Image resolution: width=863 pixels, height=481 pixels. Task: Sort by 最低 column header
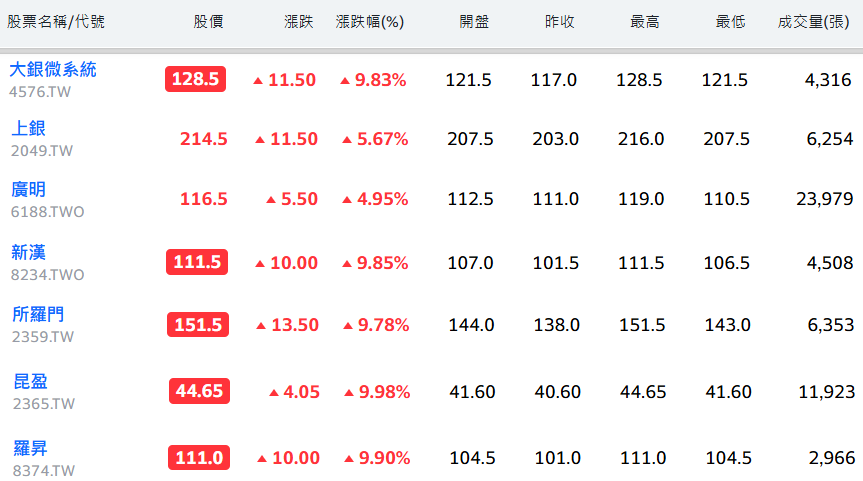pyautogui.click(x=730, y=22)
